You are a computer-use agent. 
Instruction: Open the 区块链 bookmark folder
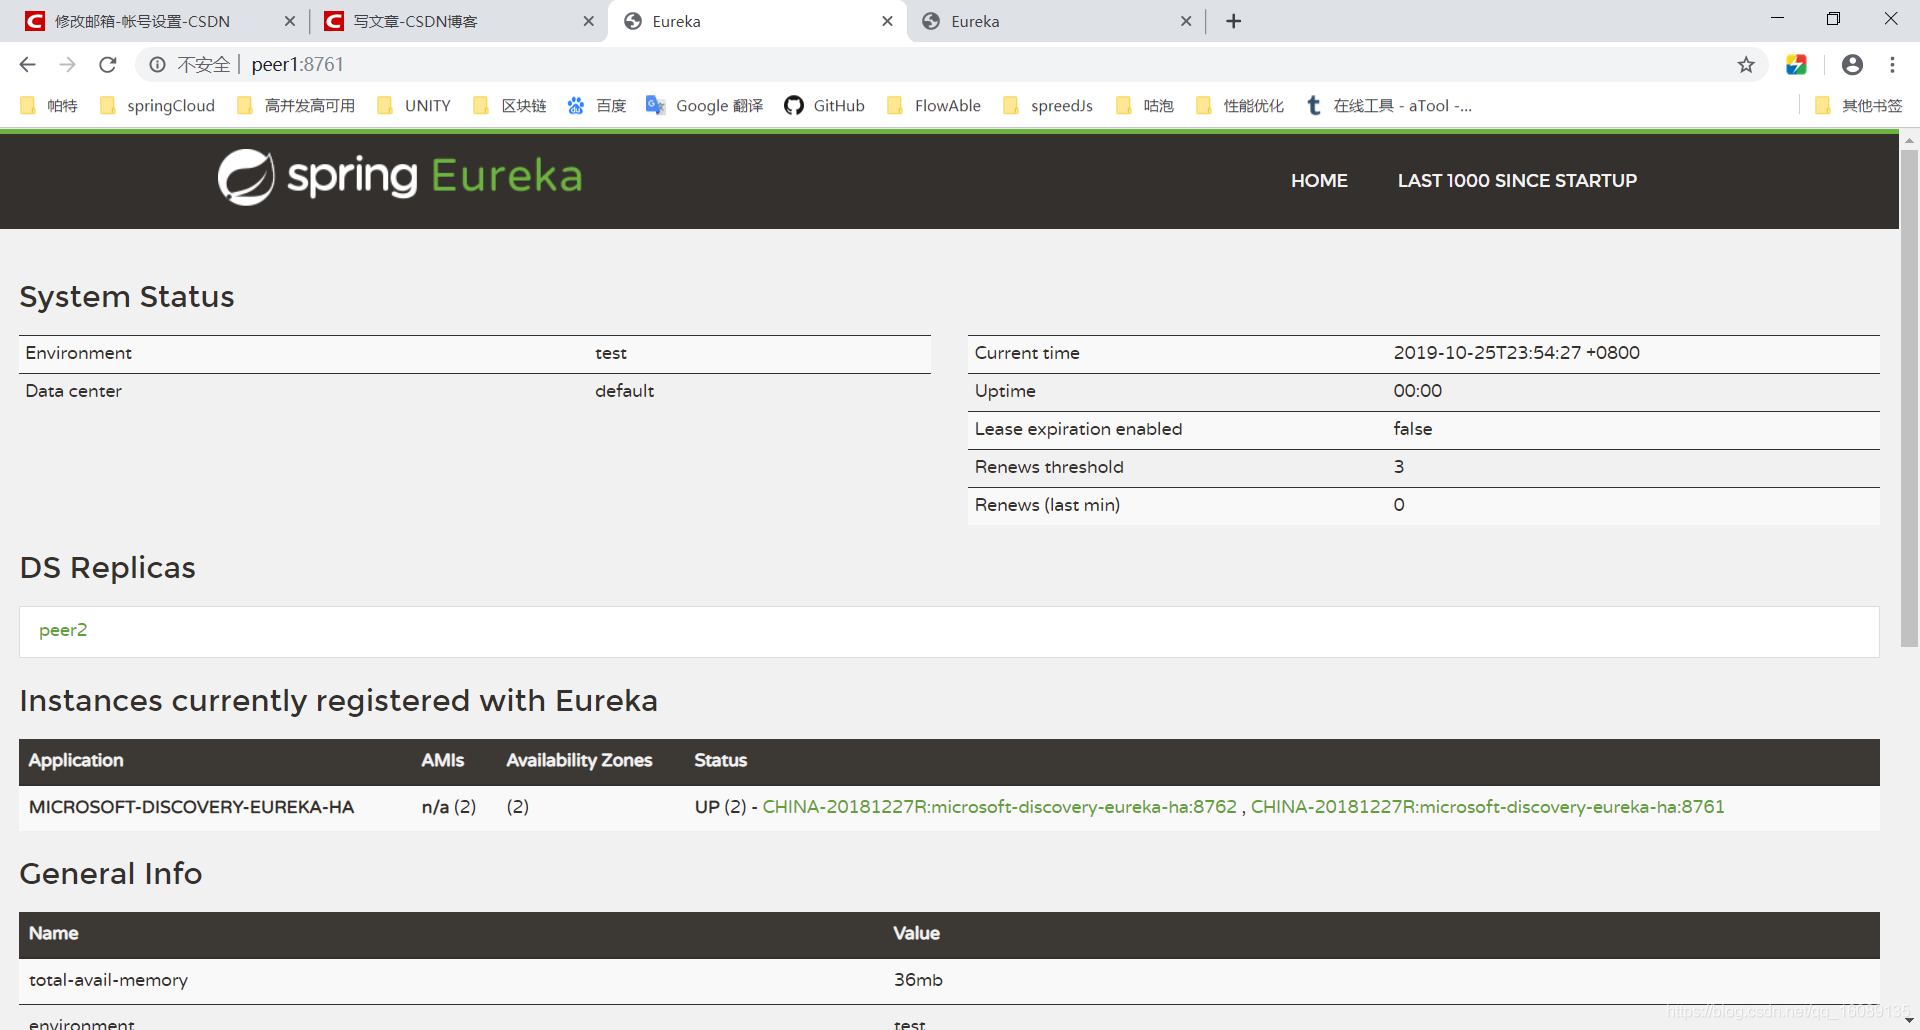click(x=510, y=106)
